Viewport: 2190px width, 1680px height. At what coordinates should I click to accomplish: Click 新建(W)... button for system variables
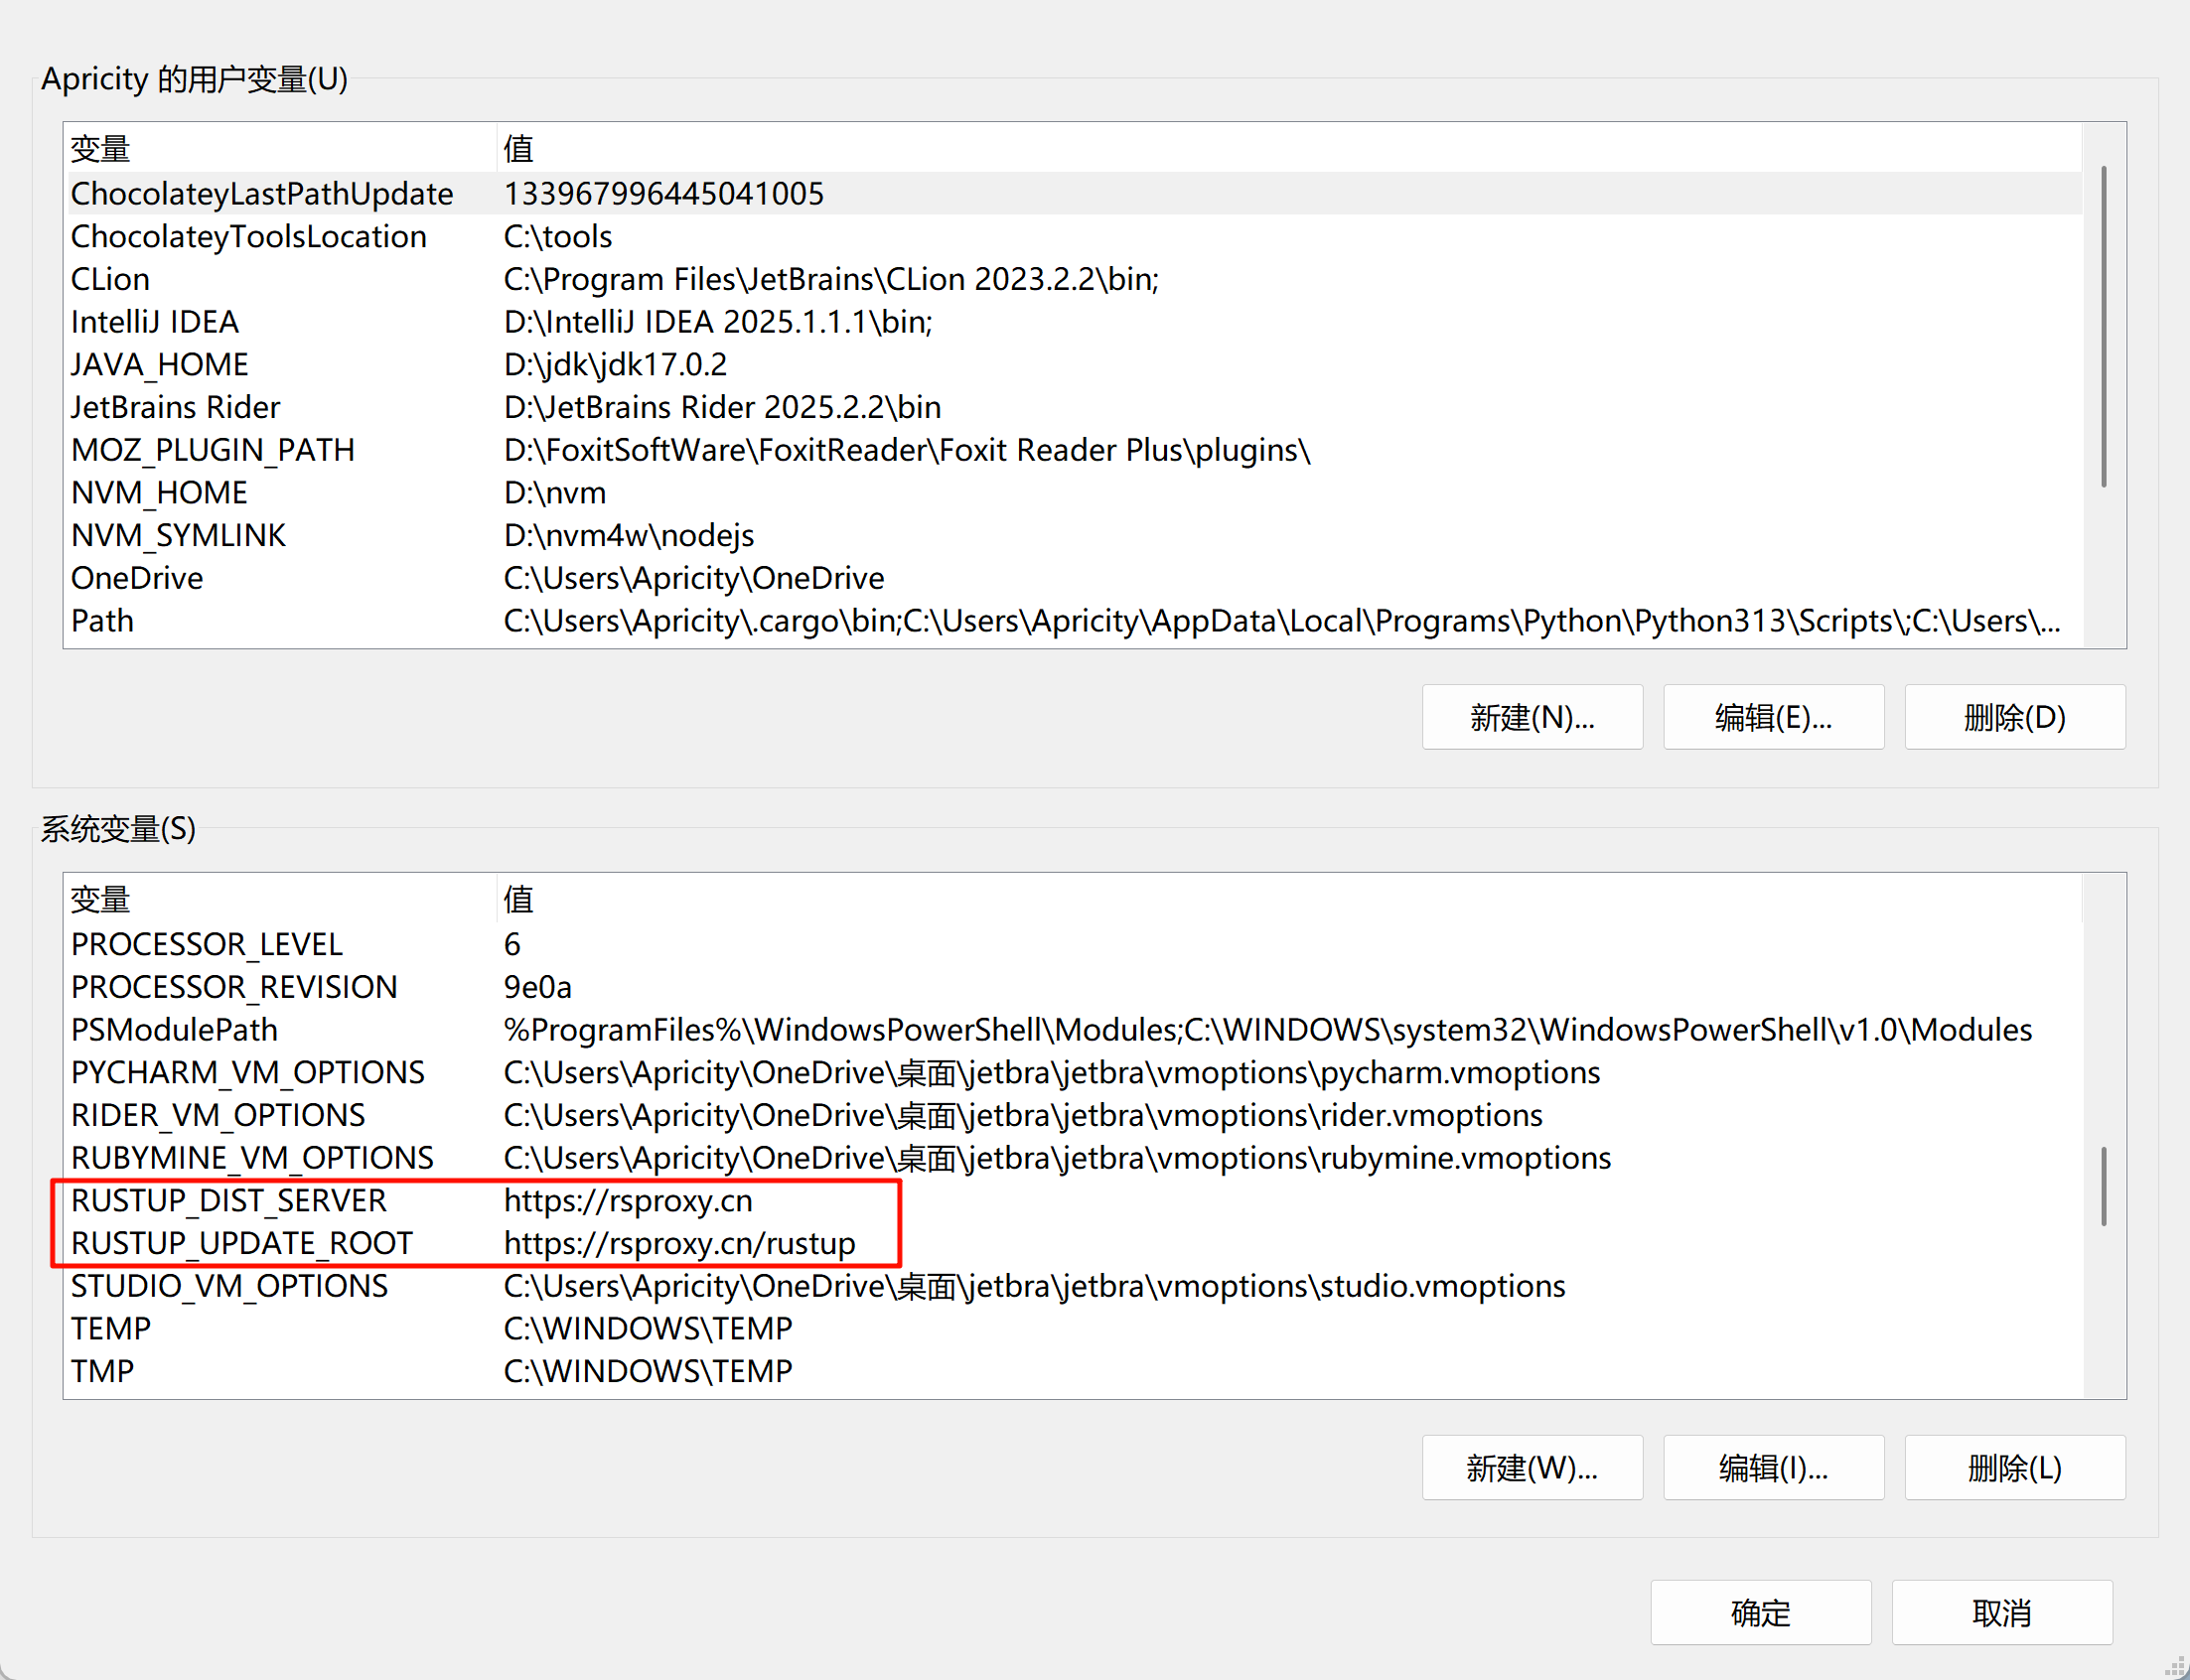[x=1531, y=1468]
